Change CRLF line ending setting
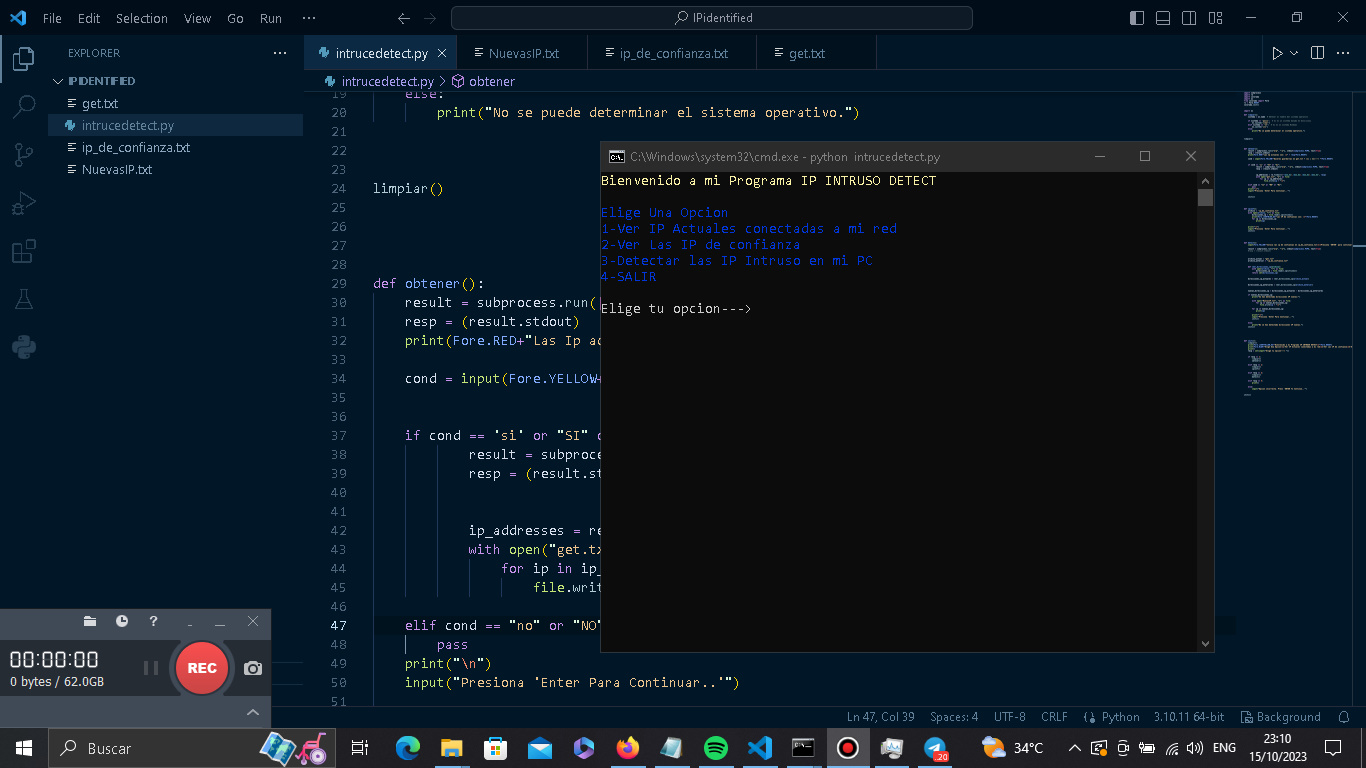1366x768 pixels. pos(1054,717)
